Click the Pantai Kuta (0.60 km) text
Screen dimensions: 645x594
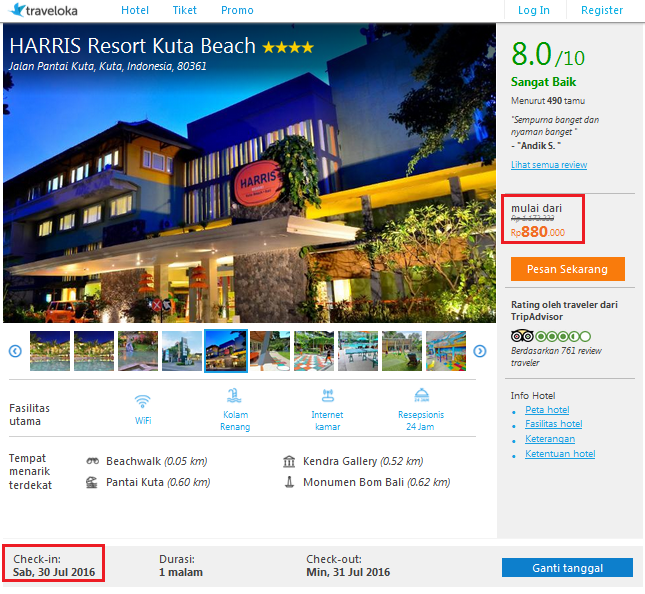coord(158,482)
